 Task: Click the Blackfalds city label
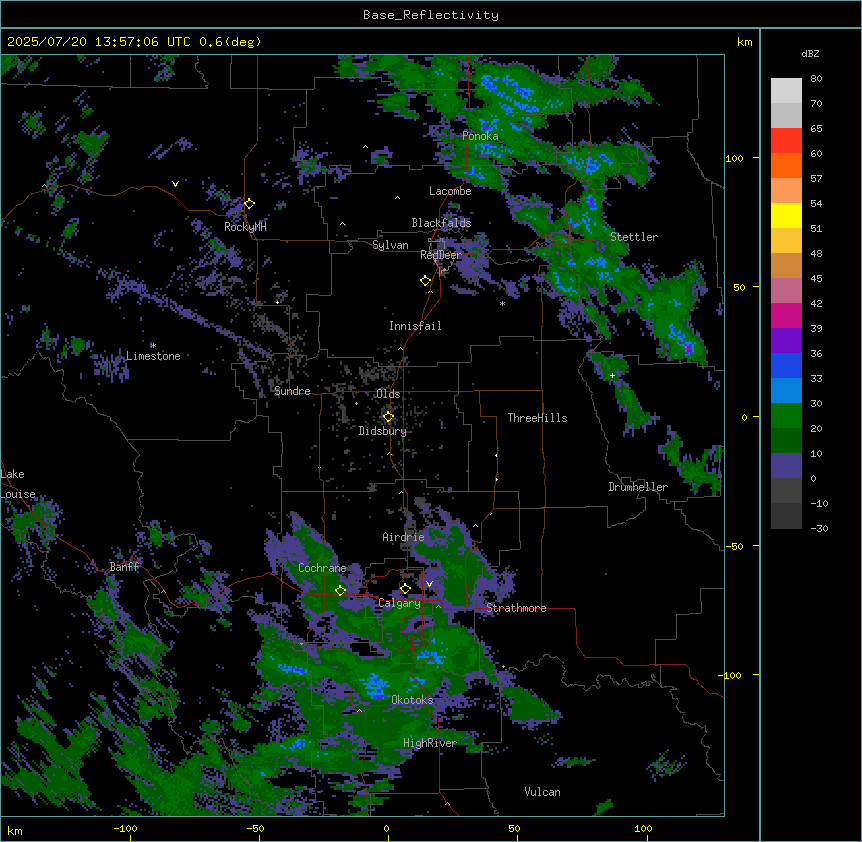[441, 223]
